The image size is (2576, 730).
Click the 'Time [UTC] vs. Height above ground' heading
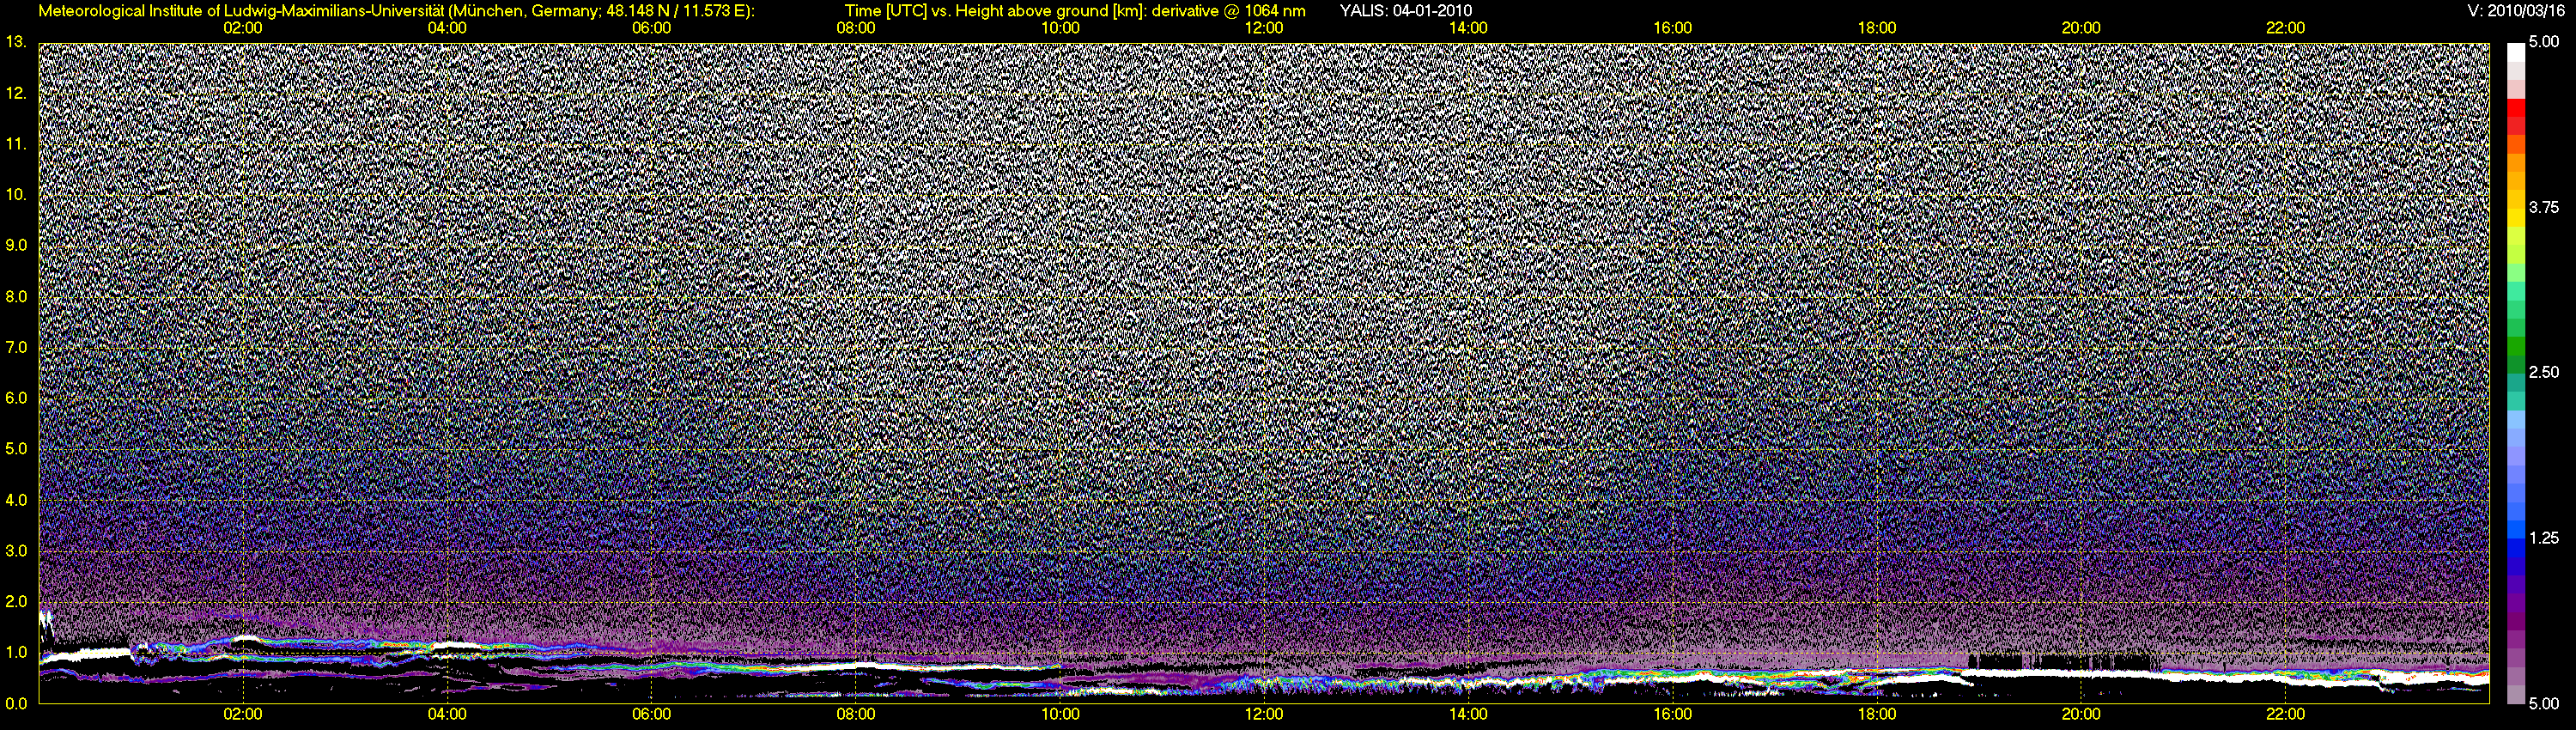pyautogui.click(x=1075, y=11)
